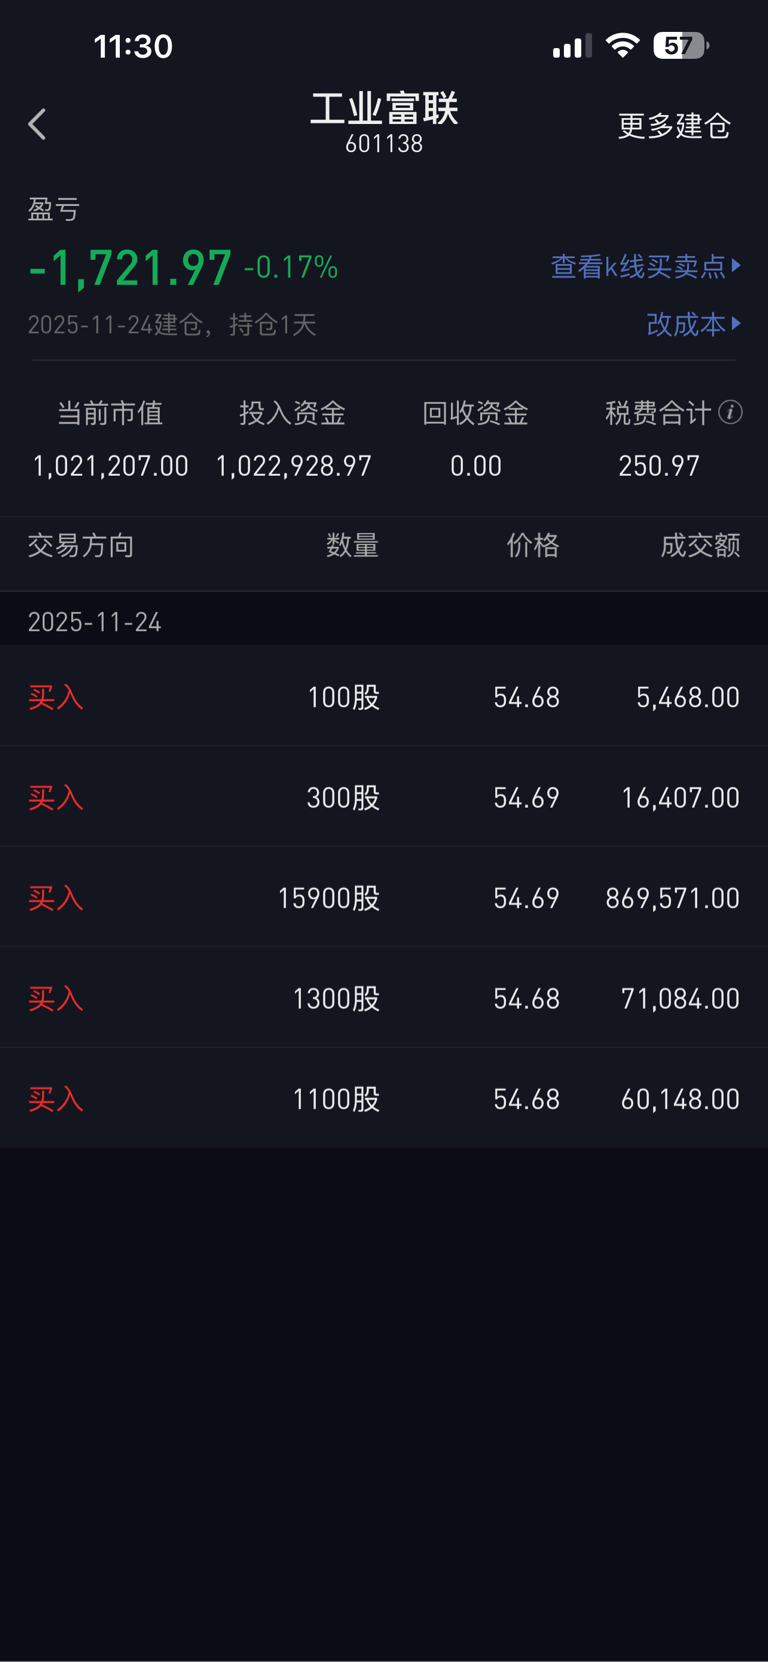The width and height of the screenshot is (768, 1662).
Task: Select the 交易方向 column header
Action: [x=81, y=545]
